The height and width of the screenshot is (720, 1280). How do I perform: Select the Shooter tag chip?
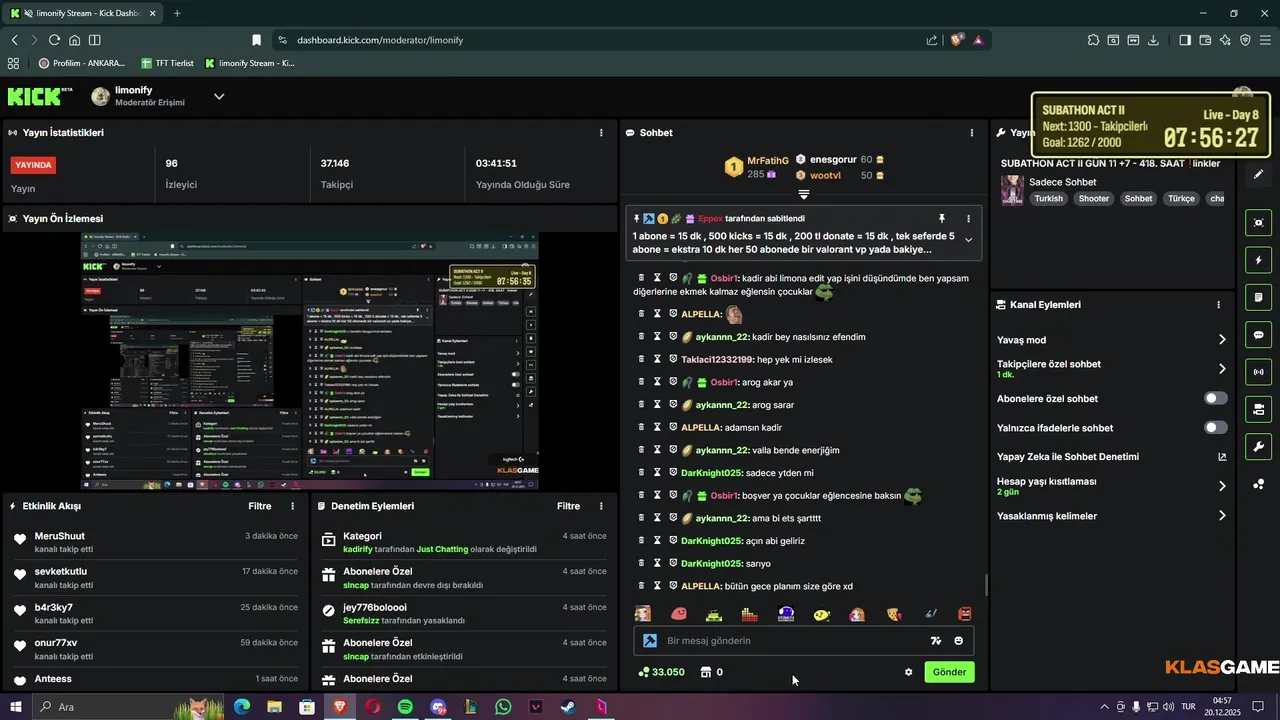[x=1093, y=198]
